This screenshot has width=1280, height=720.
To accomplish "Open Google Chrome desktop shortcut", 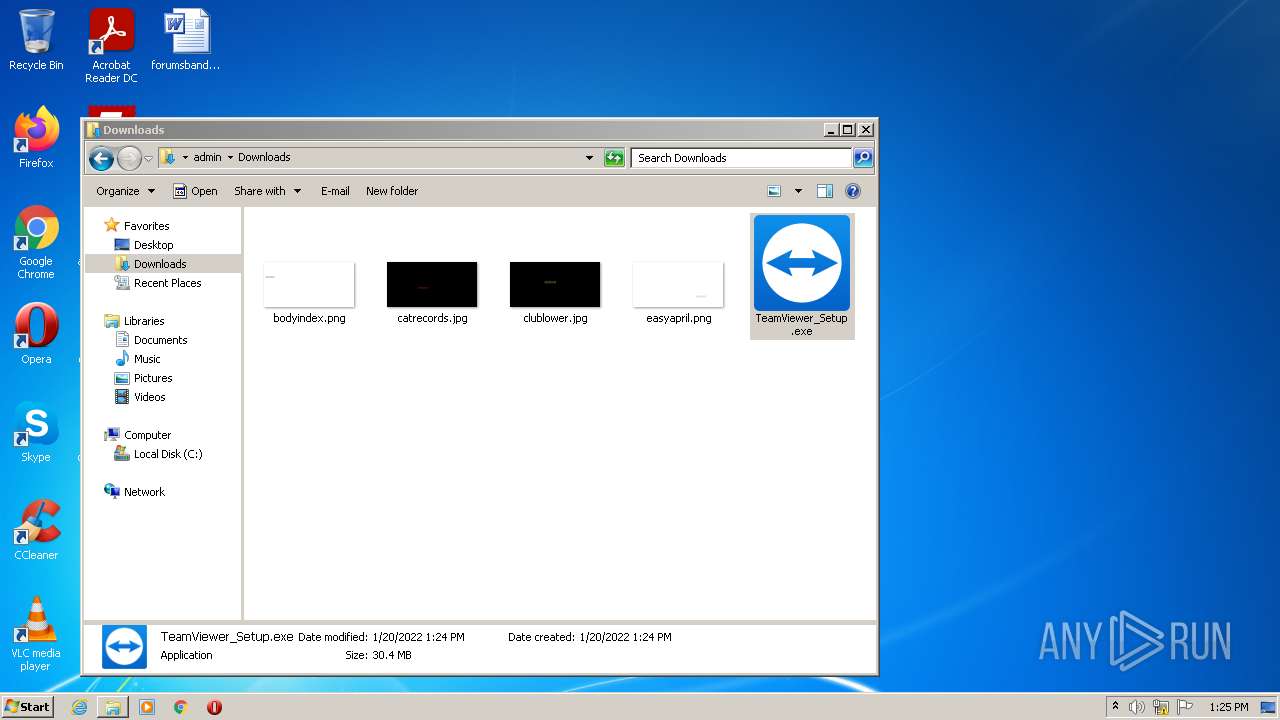I will tap(36, 242).
